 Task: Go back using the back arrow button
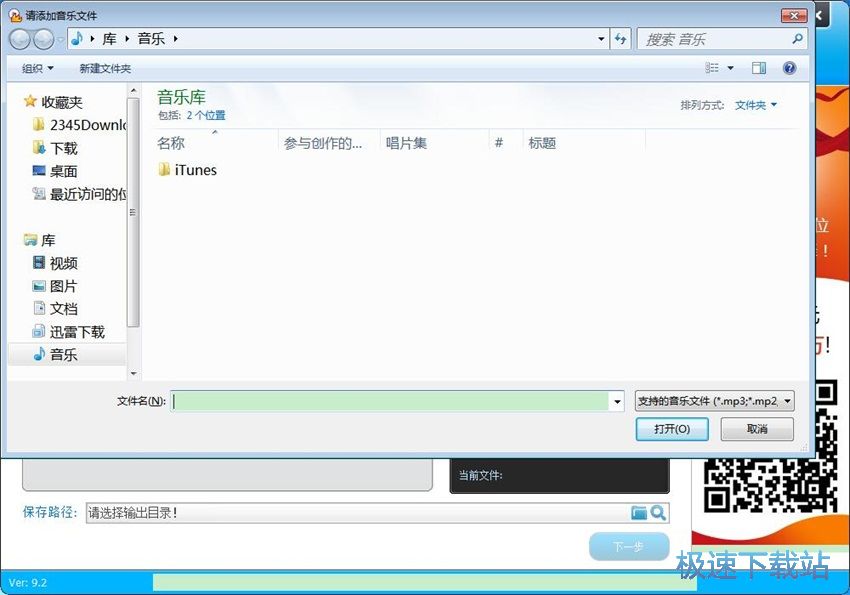point(21,39)
